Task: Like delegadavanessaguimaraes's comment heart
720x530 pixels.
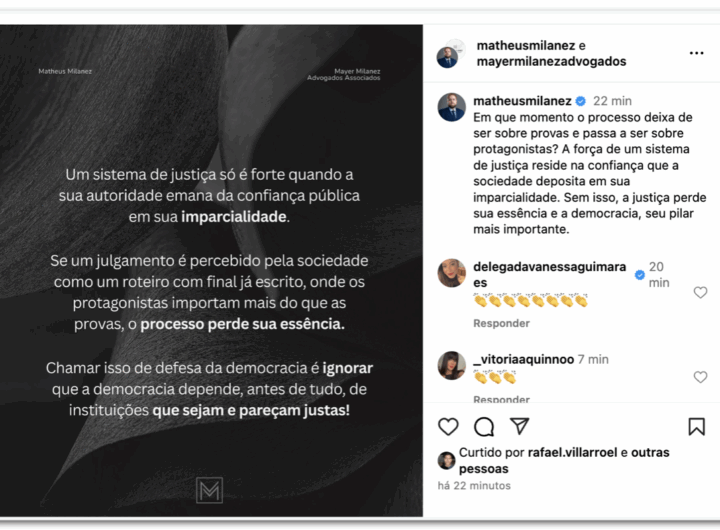Action: coord(700,292)
